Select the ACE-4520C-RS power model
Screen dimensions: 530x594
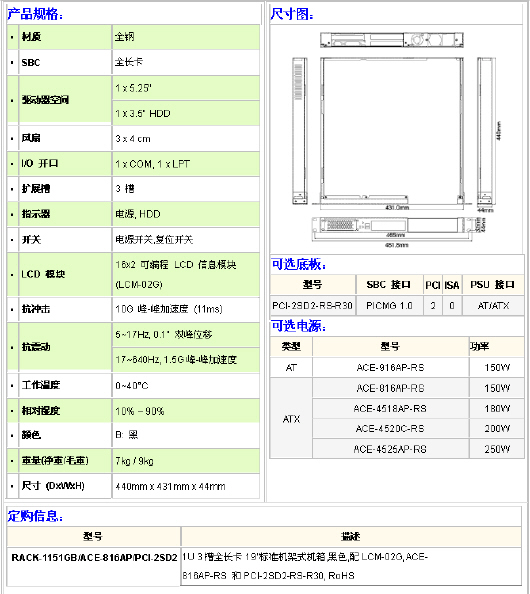pyautogui.click(x=391, y=429)
